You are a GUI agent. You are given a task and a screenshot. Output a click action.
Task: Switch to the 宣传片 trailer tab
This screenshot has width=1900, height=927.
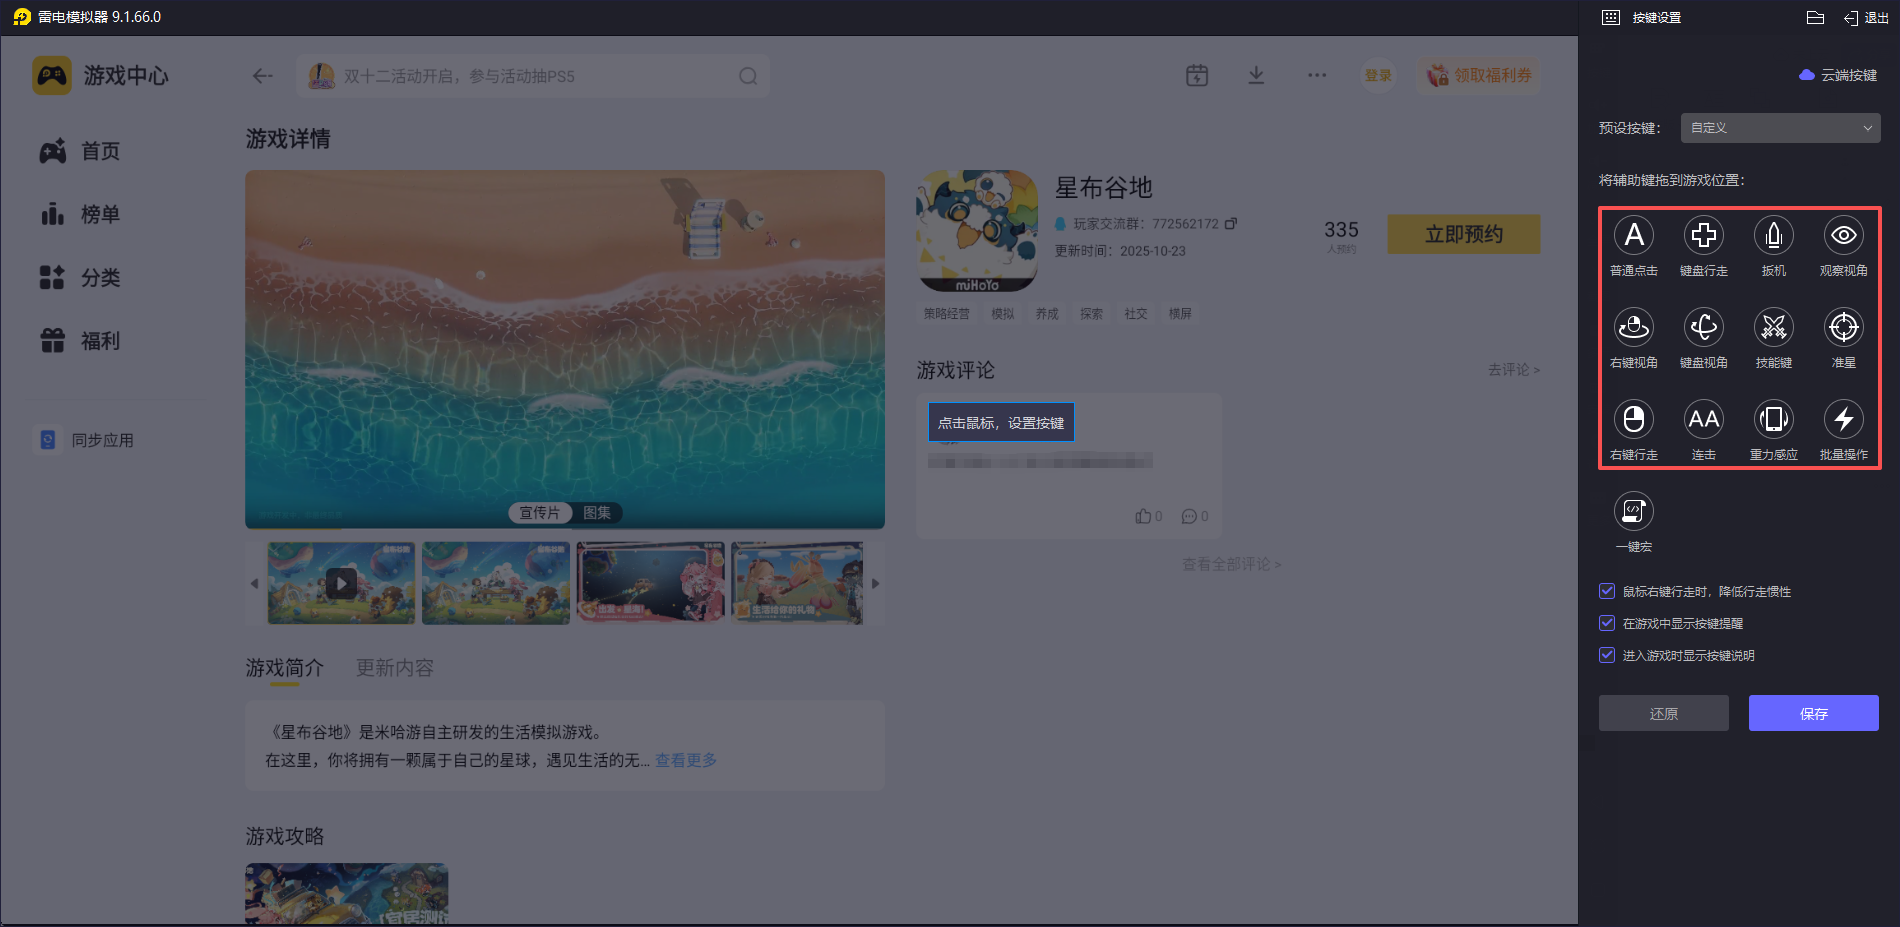540,513
